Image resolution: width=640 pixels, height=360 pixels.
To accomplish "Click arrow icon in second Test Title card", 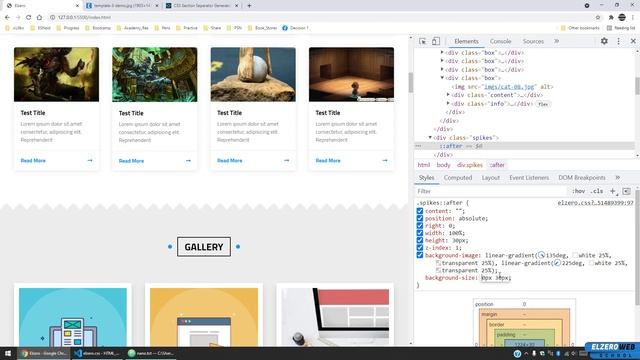I will click(x=188, y=161).
